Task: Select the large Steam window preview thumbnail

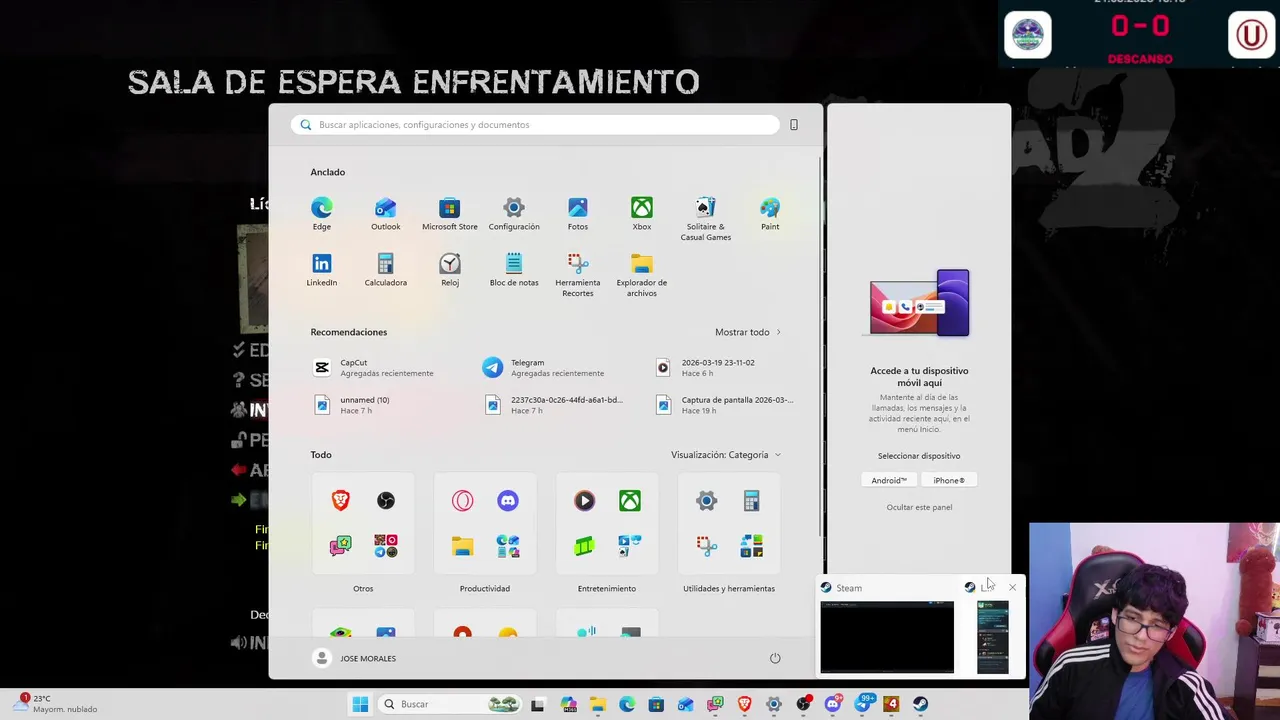Action: coord(887,637)
